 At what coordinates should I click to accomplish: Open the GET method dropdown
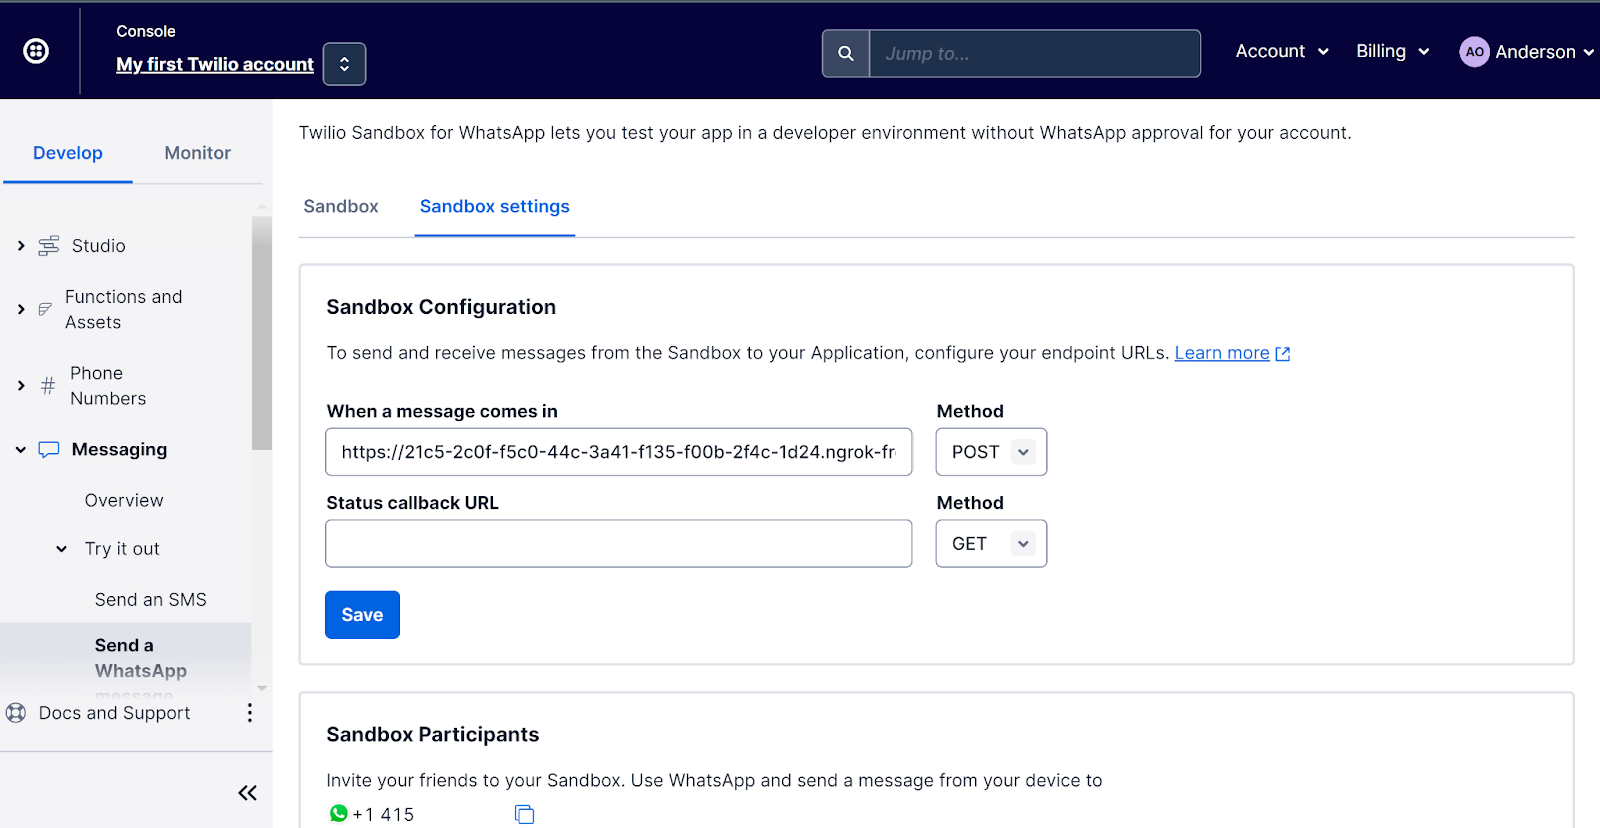(991, 544)
